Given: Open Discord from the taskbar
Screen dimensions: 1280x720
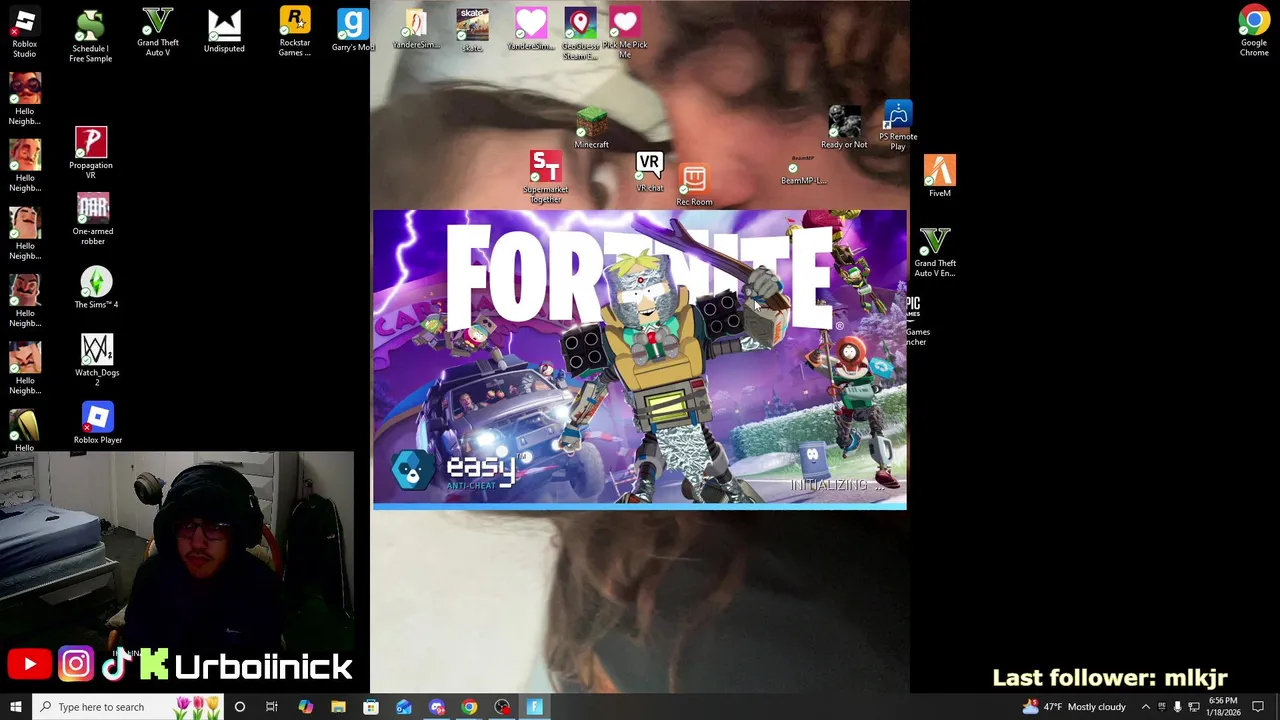Looking at the screenshot, I should point(437,707).
